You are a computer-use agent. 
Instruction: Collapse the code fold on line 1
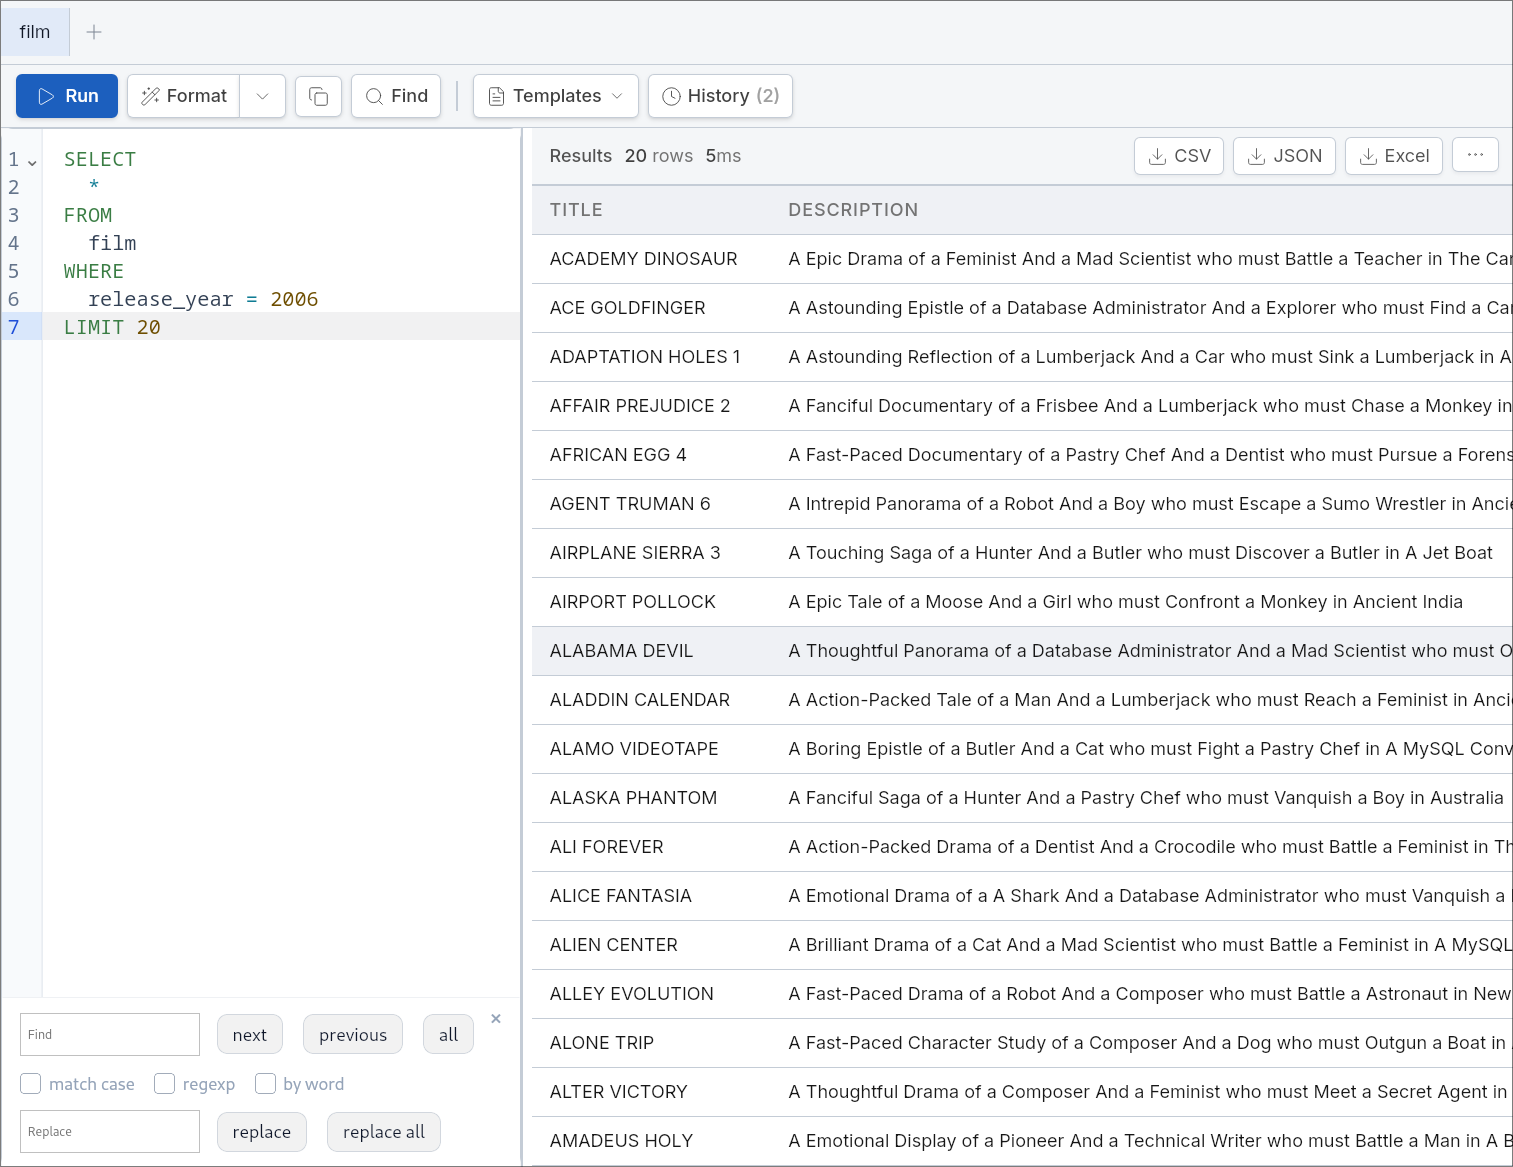tap(32, 161)
